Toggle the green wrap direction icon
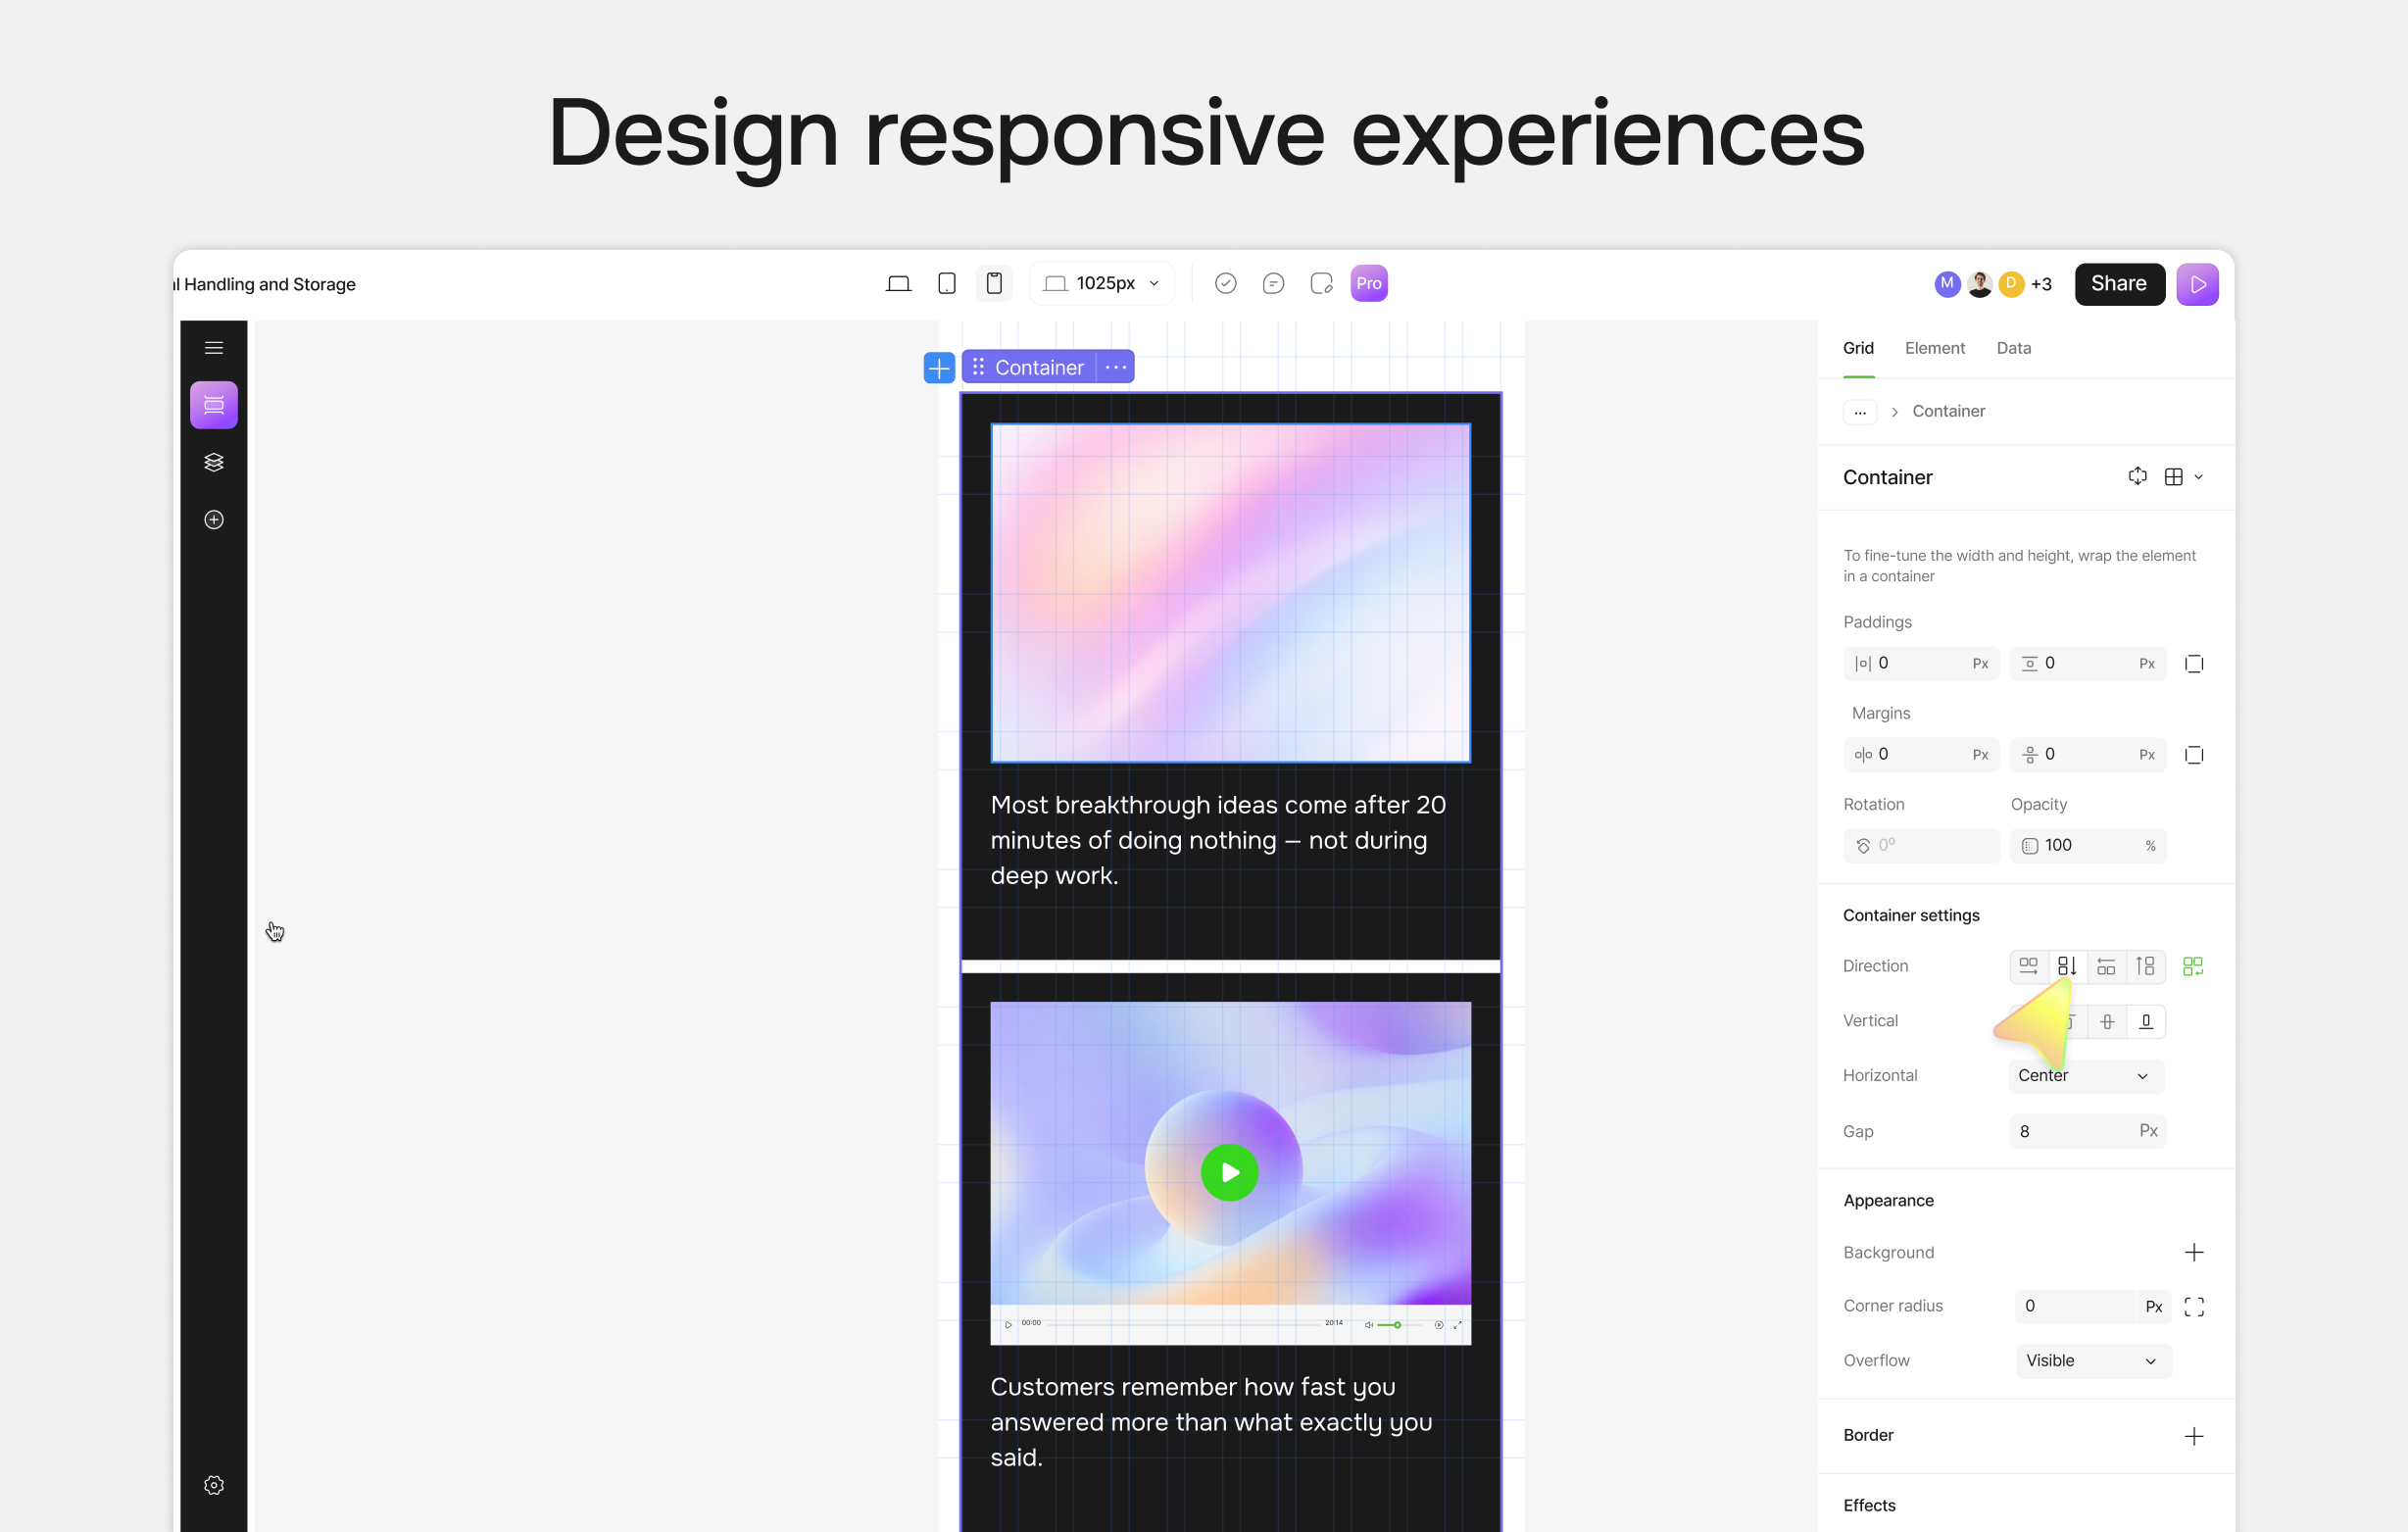 tap(2192, 966)
